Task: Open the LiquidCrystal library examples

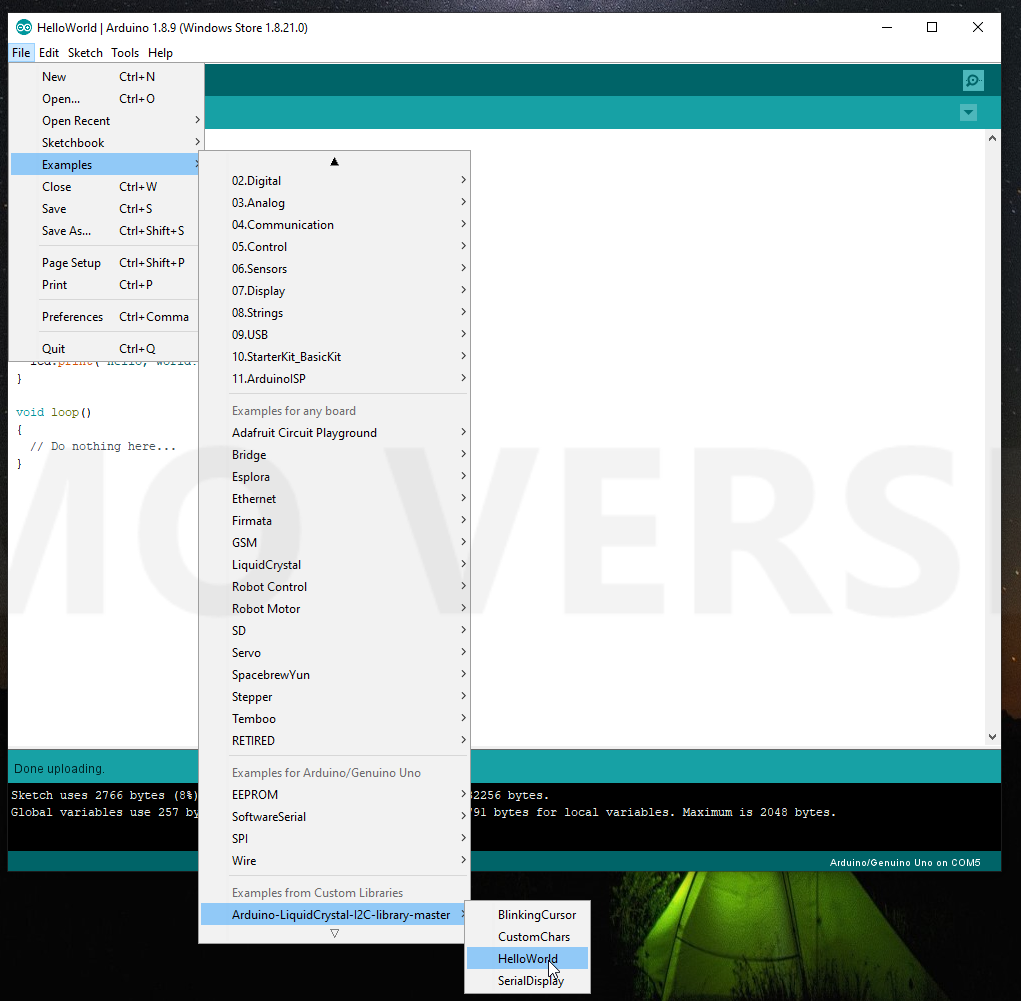Action: [x=335, y=565]
